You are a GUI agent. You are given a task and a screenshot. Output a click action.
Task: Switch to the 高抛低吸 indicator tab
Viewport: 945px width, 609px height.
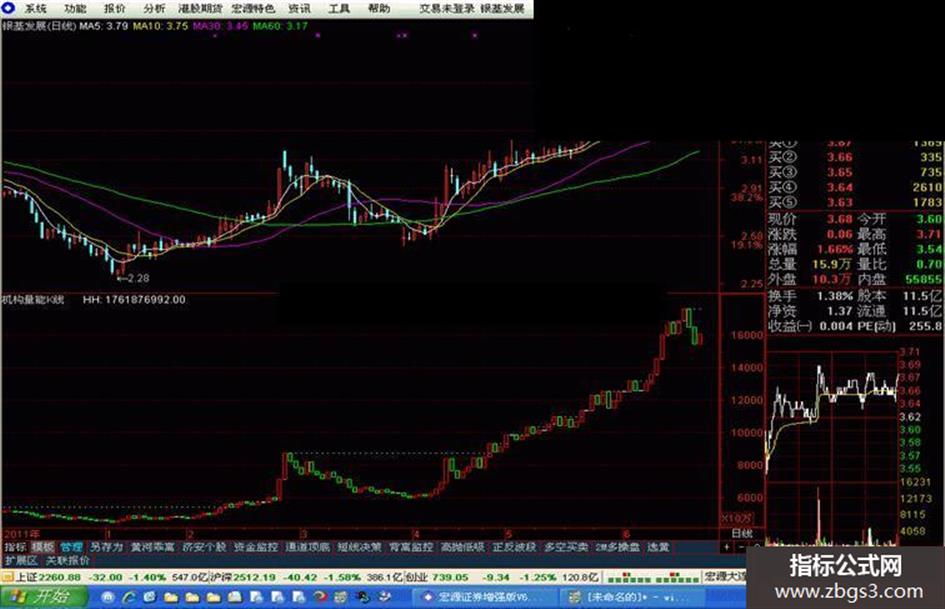click(462, 547)
